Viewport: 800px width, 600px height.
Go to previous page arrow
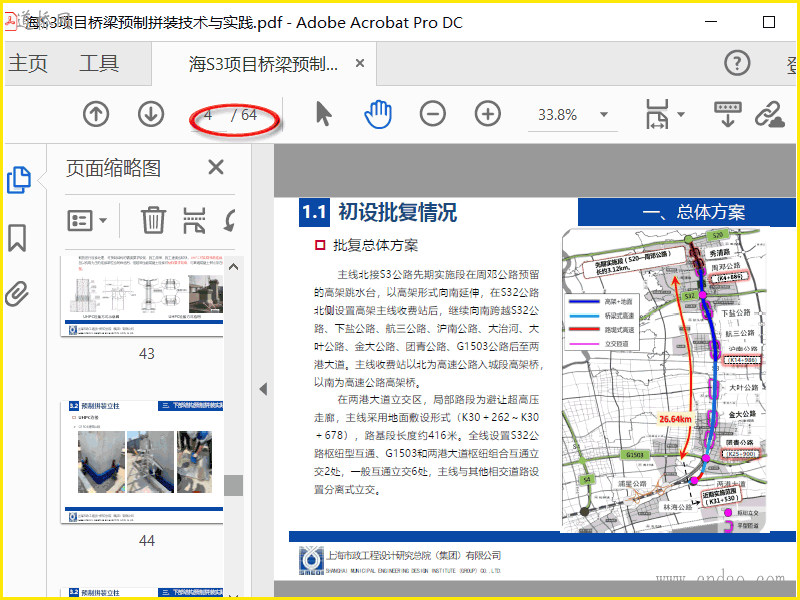96,114
